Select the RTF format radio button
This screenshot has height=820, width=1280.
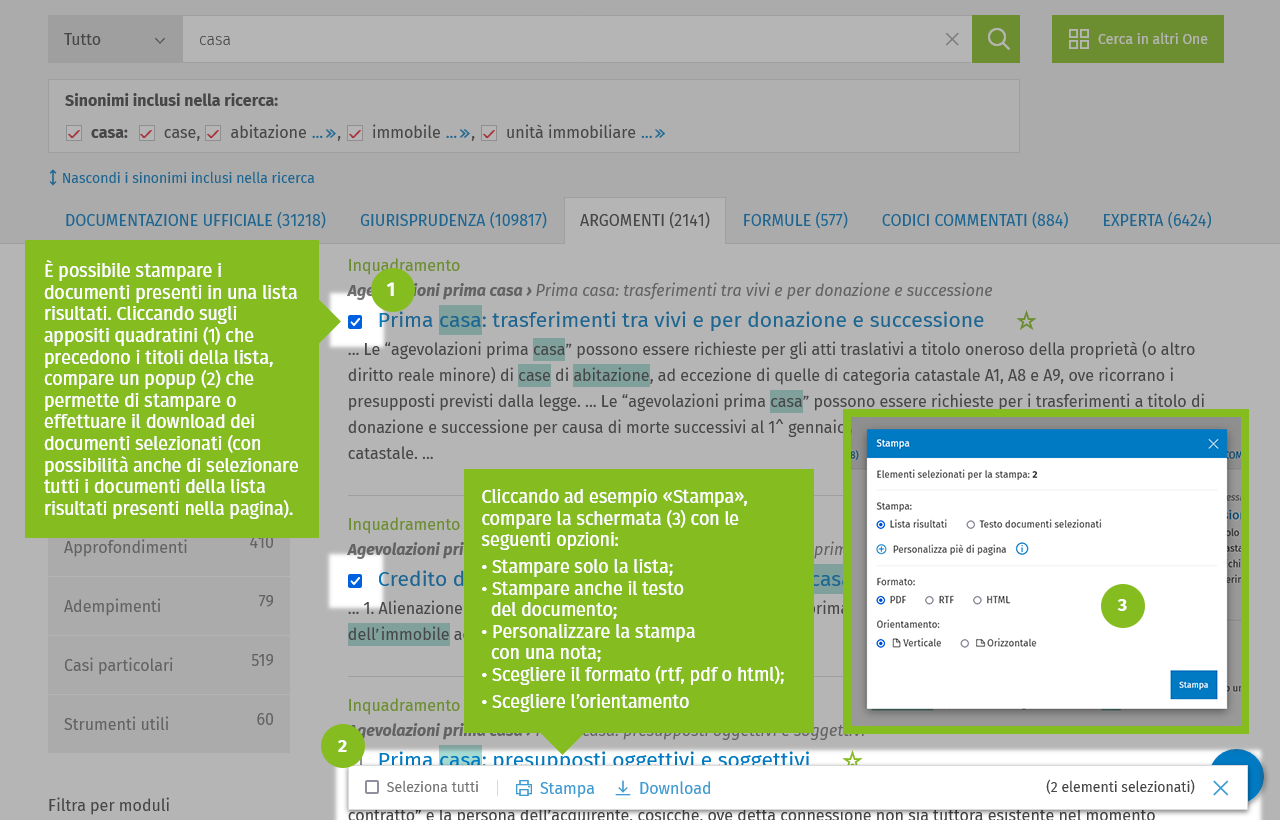tap(929, 600)
